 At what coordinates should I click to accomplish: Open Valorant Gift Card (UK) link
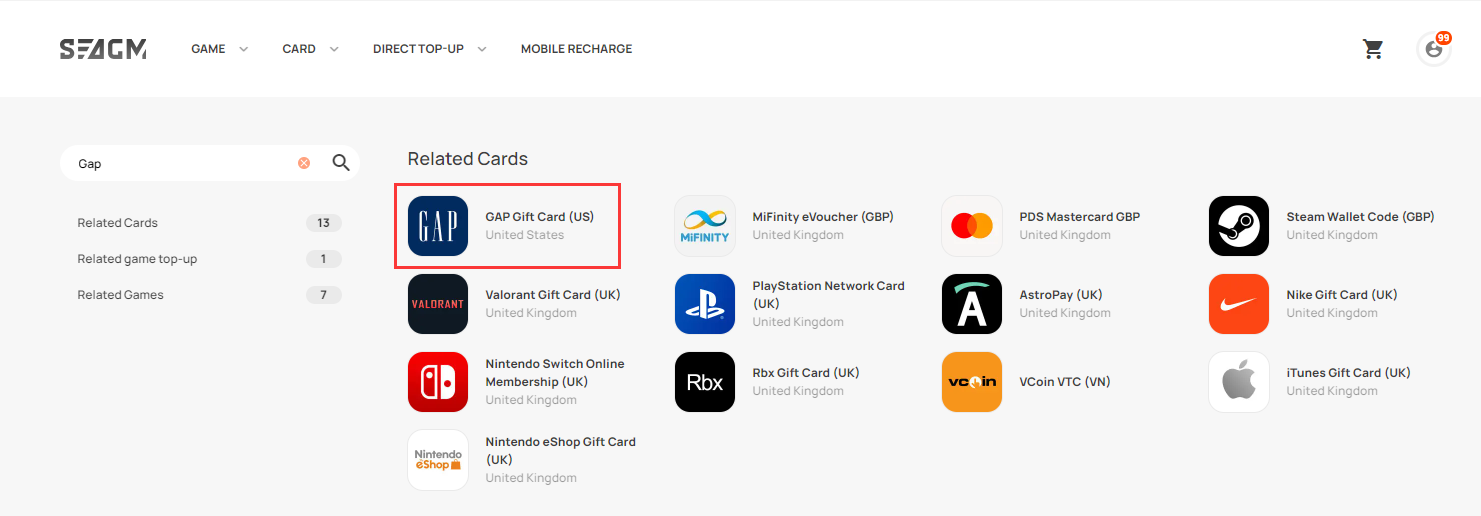coord(553,295)
